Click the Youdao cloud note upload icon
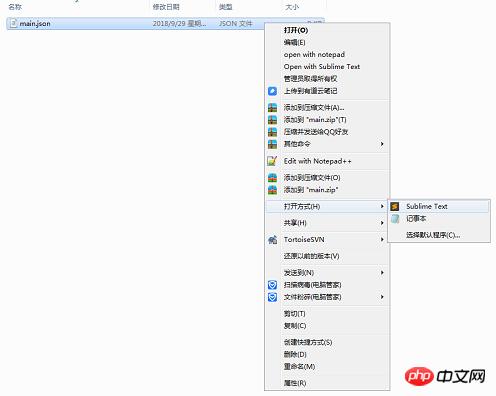Viewport: 496px width, 396px height. tap(272, 91)
